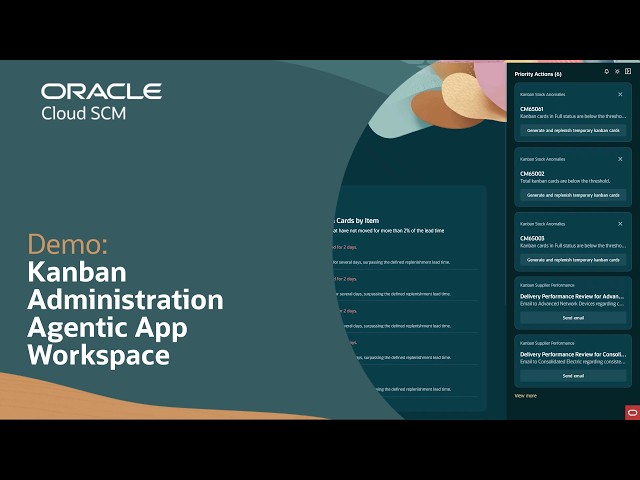Open the notifications bell in Priority Actions

pos(607,71)
